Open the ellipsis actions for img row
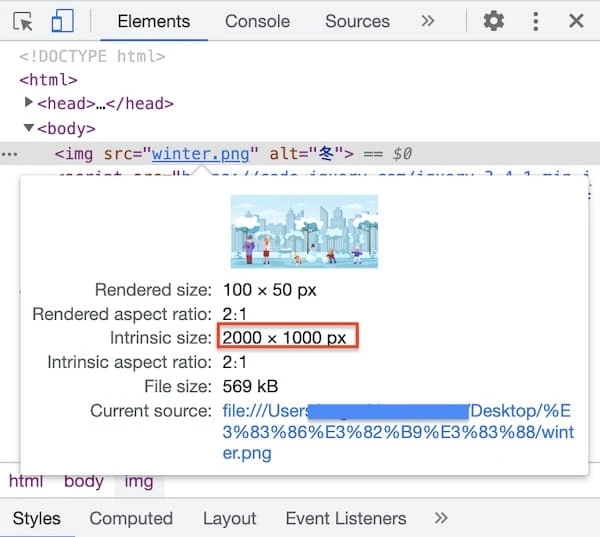The height and width of the screenshot is (537, 600). tap(9, 155)
